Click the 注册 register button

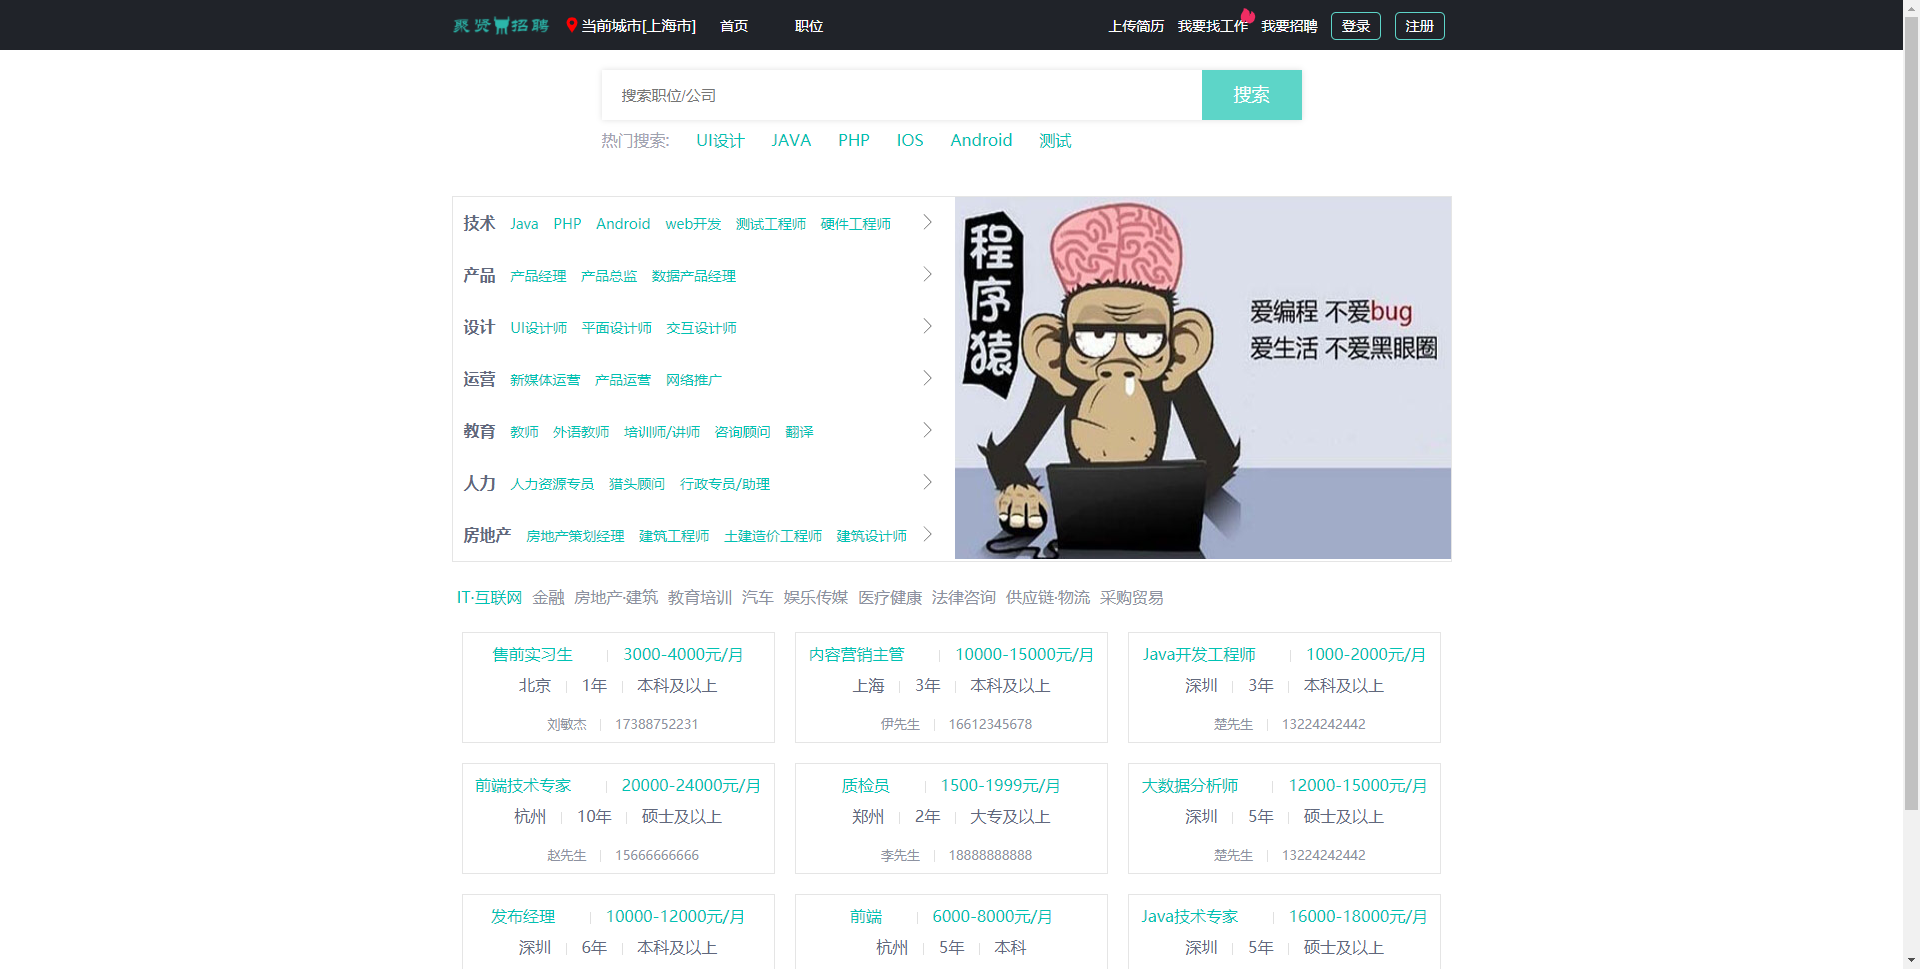coord(1419,26)
